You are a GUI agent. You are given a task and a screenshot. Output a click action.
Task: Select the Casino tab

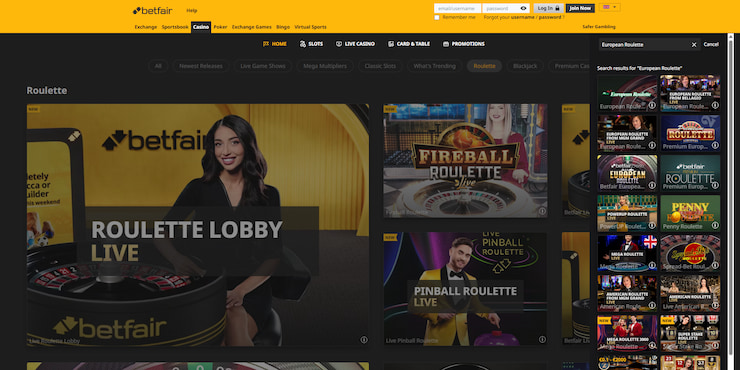click(201, 27)
